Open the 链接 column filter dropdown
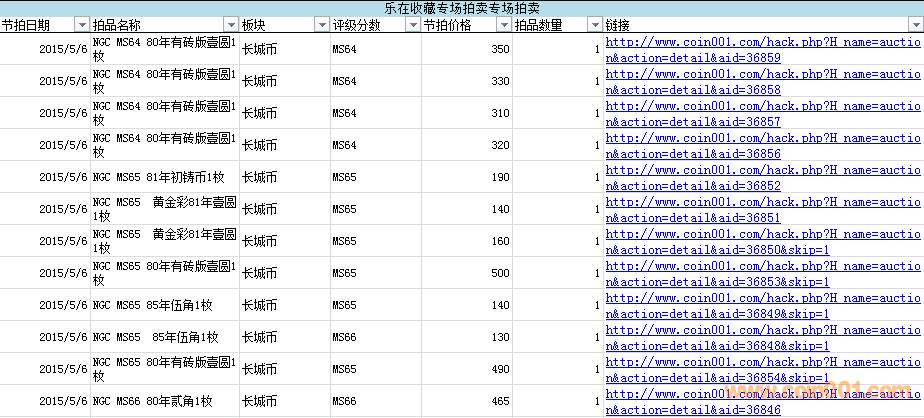 [915, 25]
